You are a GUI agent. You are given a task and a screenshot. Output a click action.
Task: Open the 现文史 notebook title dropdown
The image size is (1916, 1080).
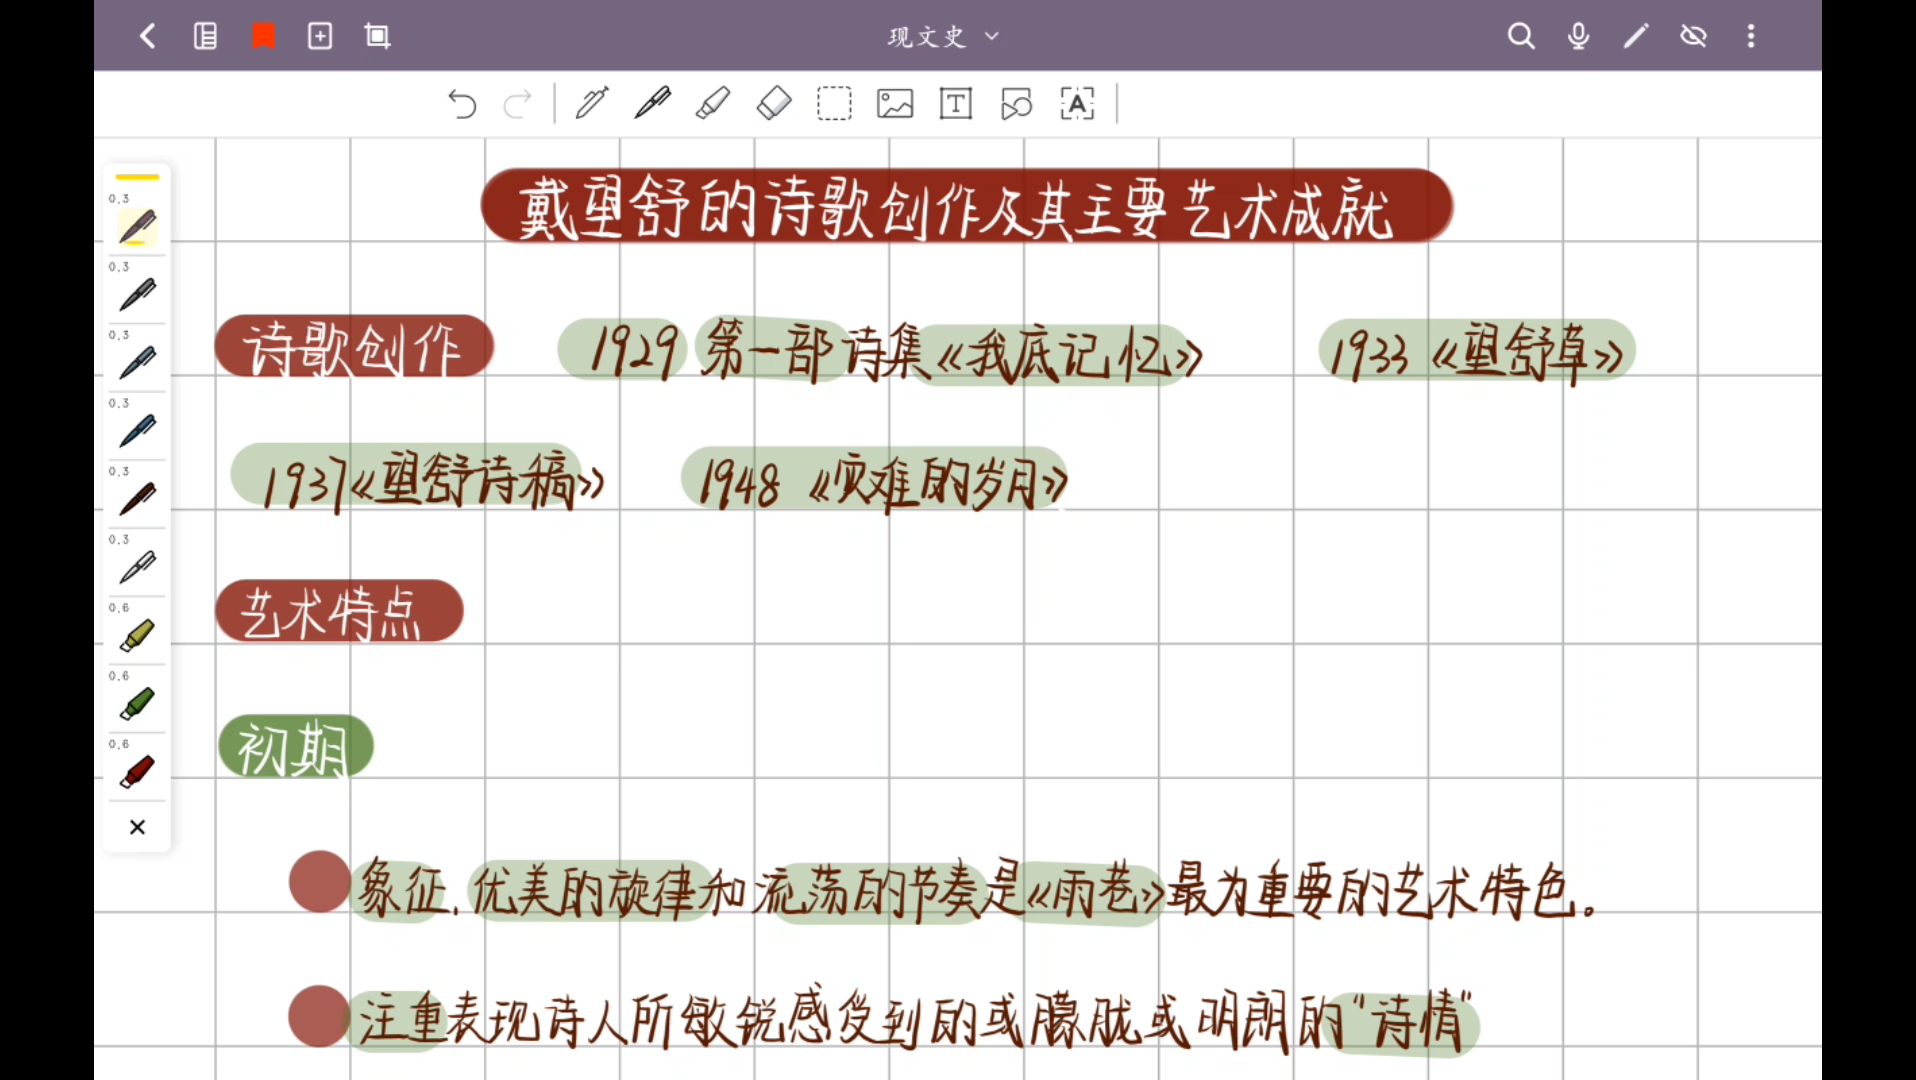point(943,37)
